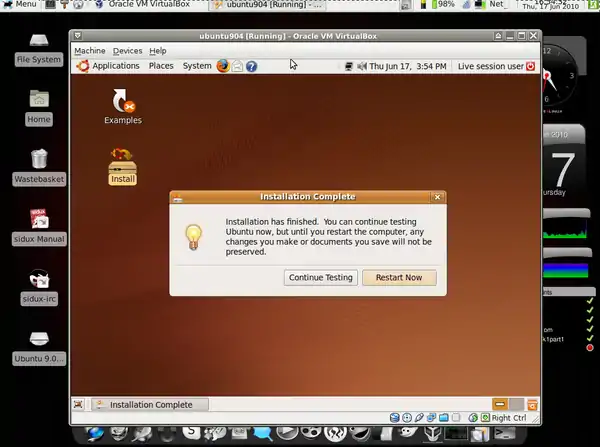Screen dimensions: 600x447
Task: Expand the Ubuntu Applications menu
Action: click(x=115, y=66)
